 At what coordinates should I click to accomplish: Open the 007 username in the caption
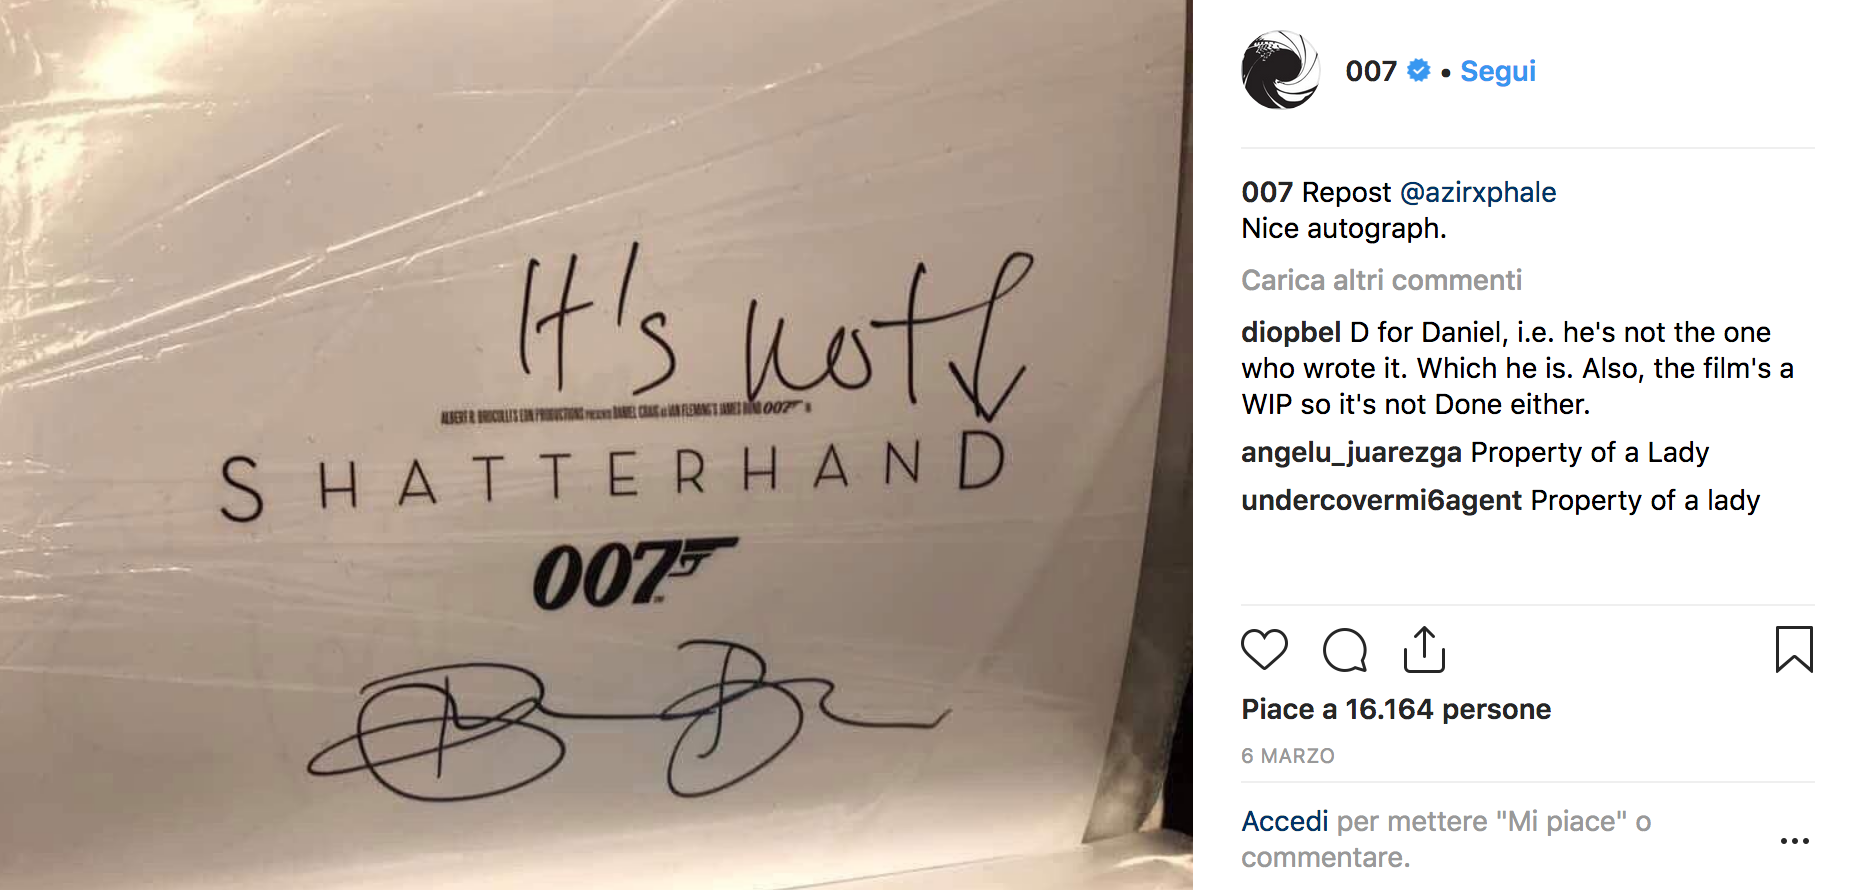click(x=1267, y=192)
